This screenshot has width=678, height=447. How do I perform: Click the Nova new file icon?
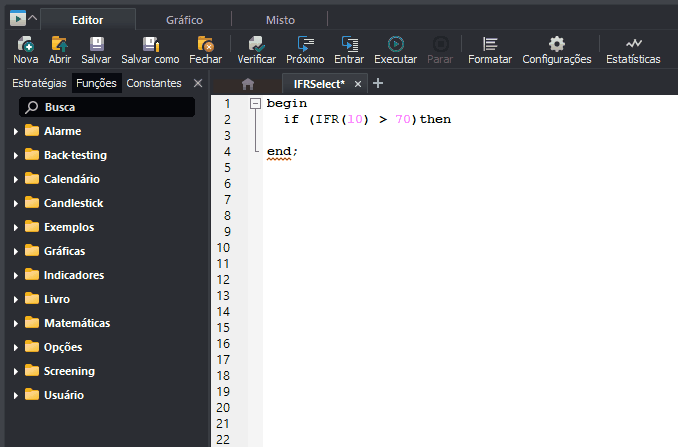coord(26,44)
